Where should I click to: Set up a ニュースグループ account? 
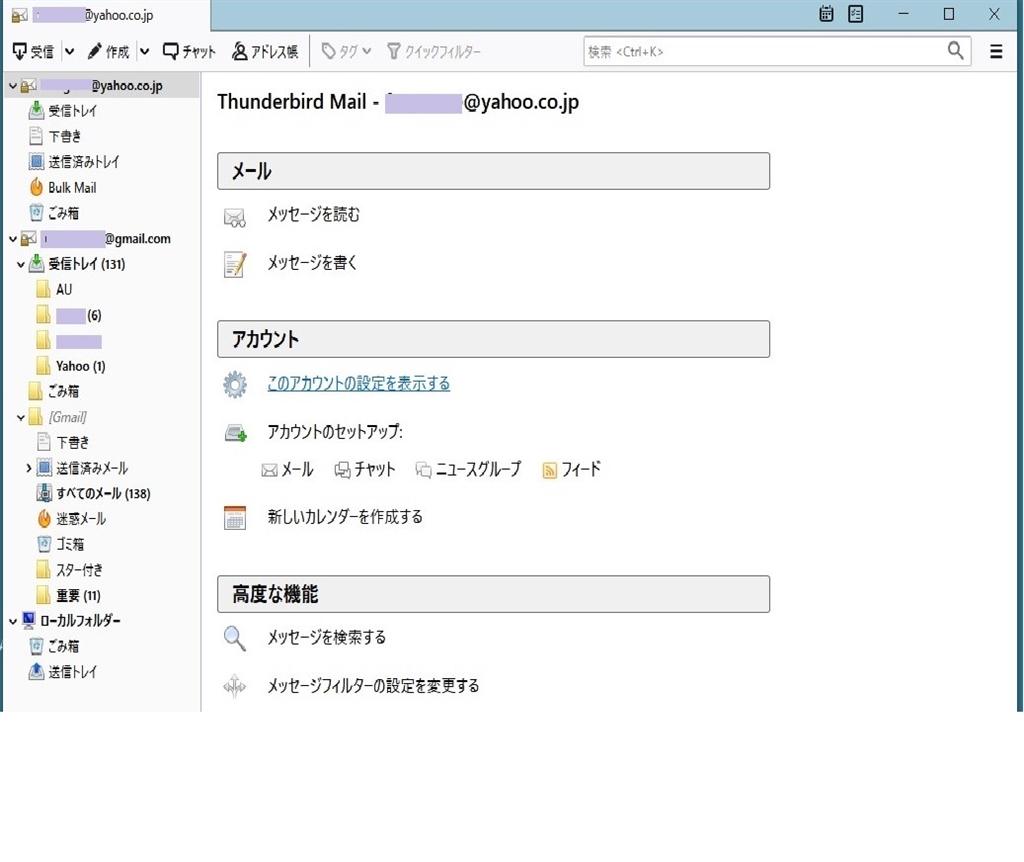click(469, 470)
